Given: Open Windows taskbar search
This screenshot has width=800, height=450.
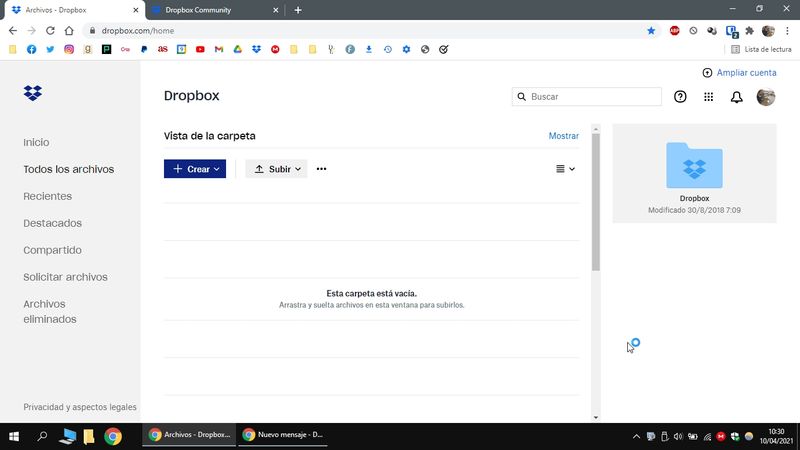Looking at the screenshot, I should click(x=42, y=436).
